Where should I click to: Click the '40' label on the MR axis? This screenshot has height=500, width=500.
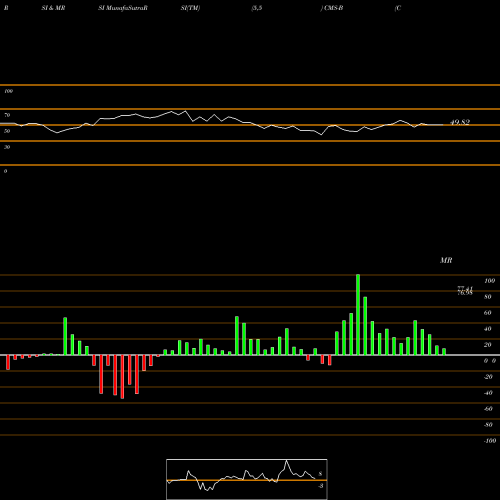(488, 329)
